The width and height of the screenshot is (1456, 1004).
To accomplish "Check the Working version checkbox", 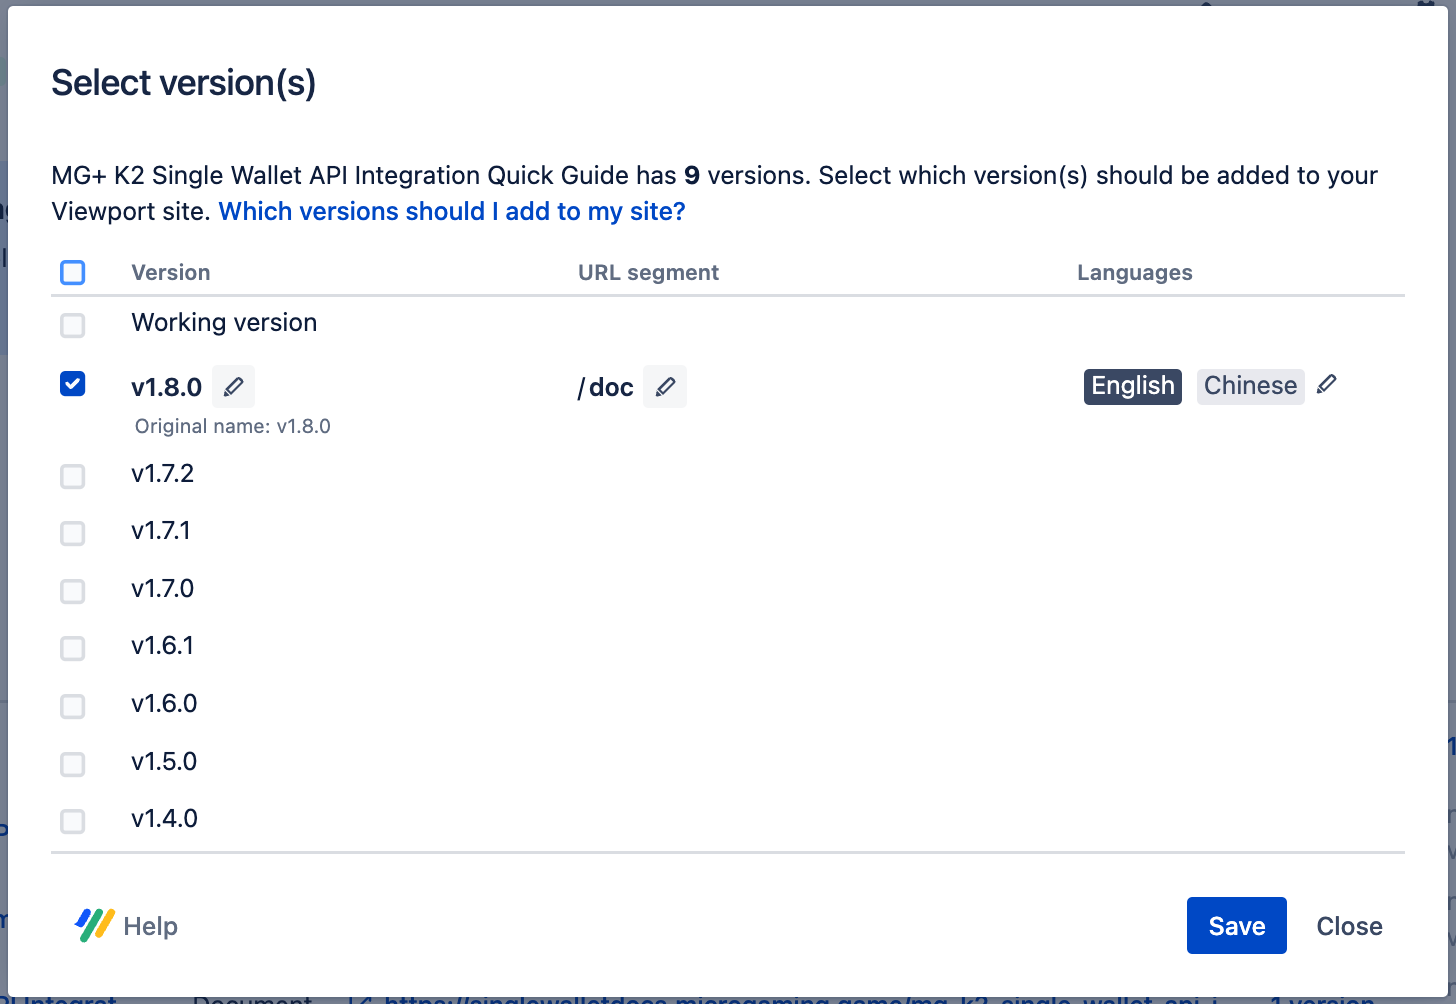I will coord(73,325).
